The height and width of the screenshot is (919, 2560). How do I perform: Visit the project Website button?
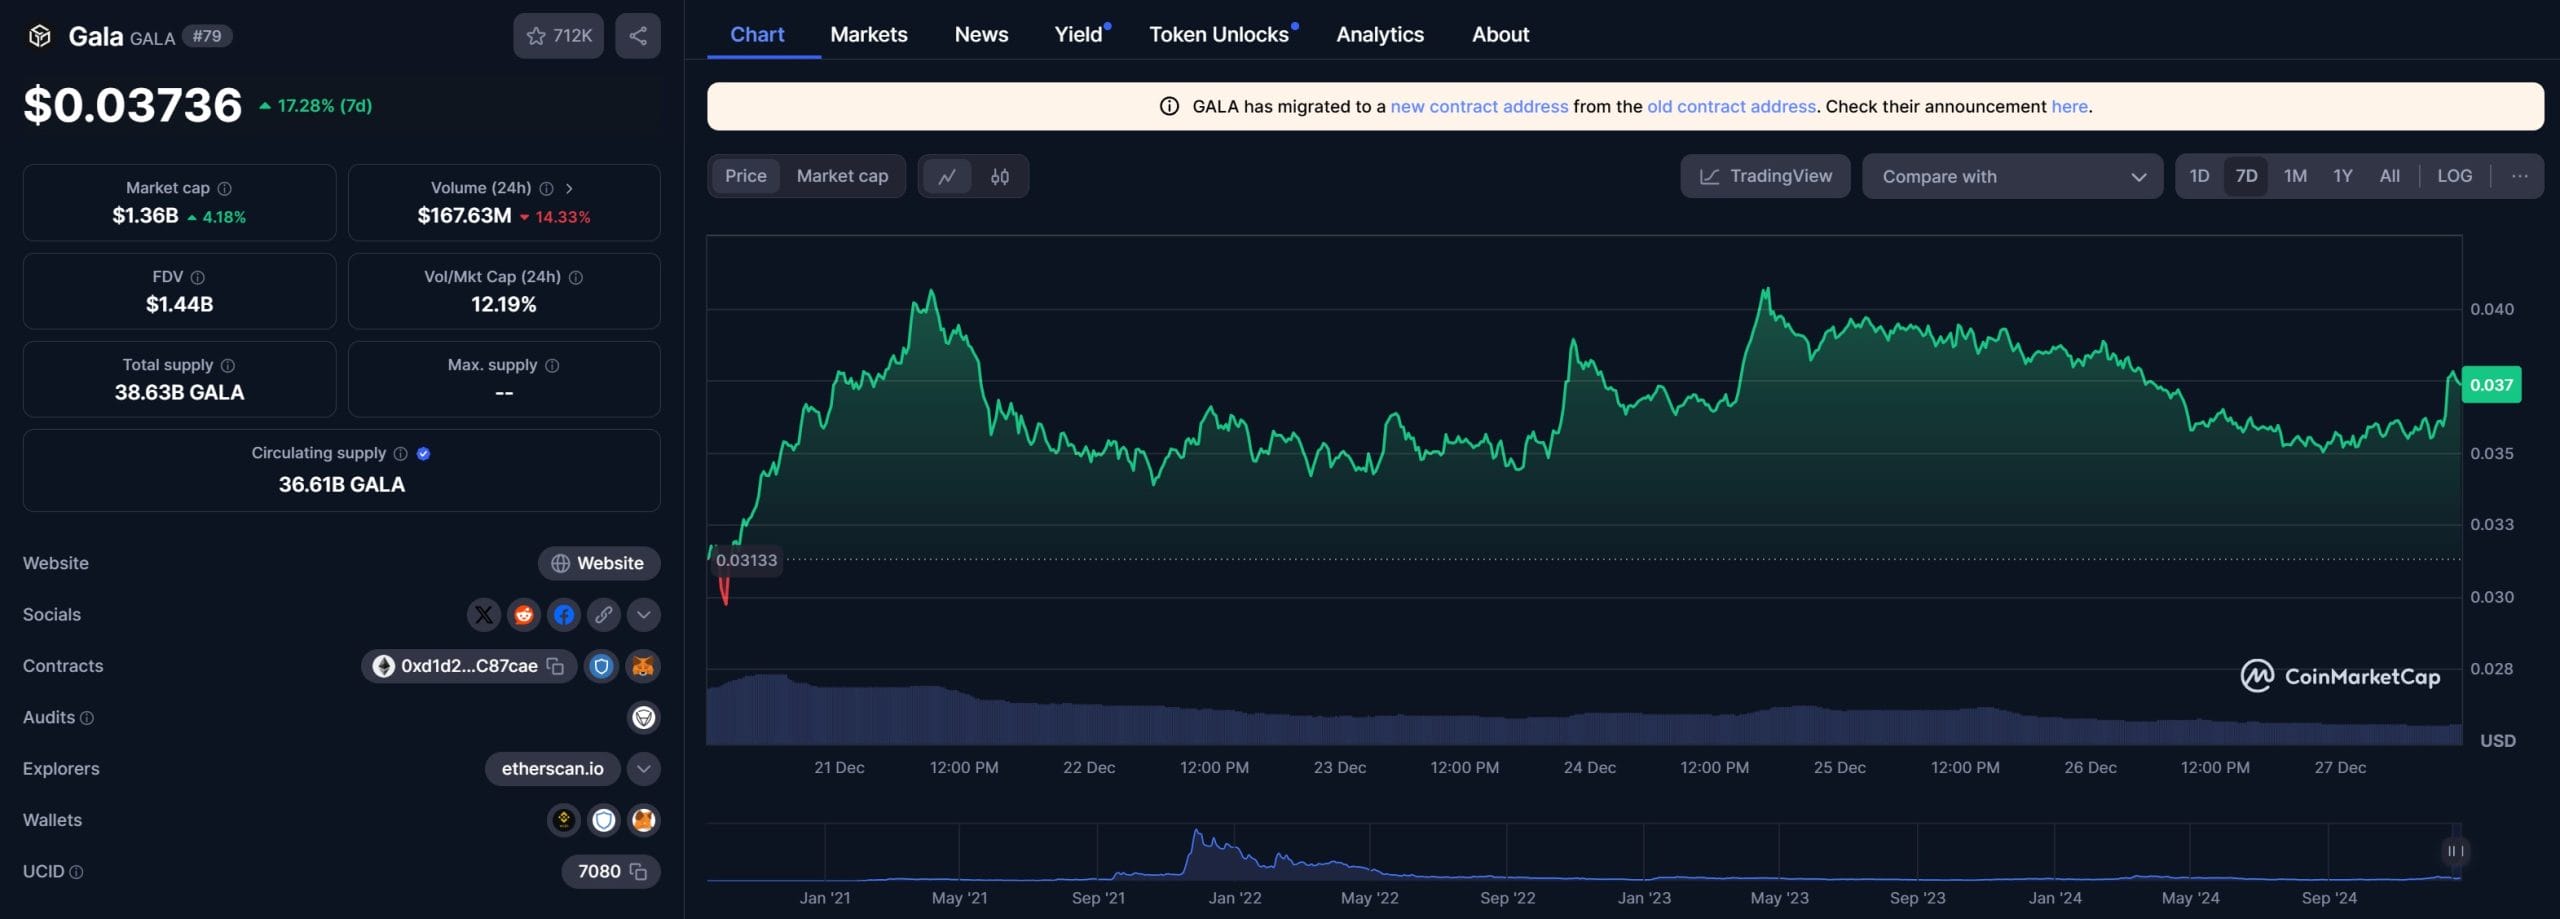[599, 563]
